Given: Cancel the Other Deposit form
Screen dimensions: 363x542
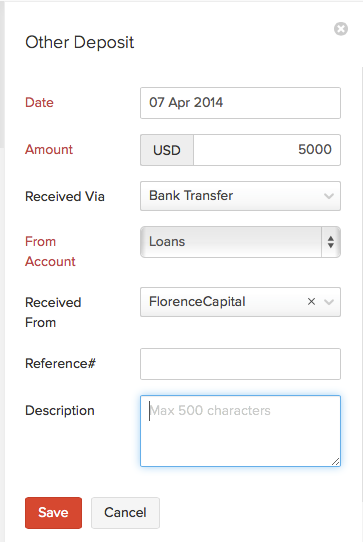Looking at the screenshot, I should 125,513.
